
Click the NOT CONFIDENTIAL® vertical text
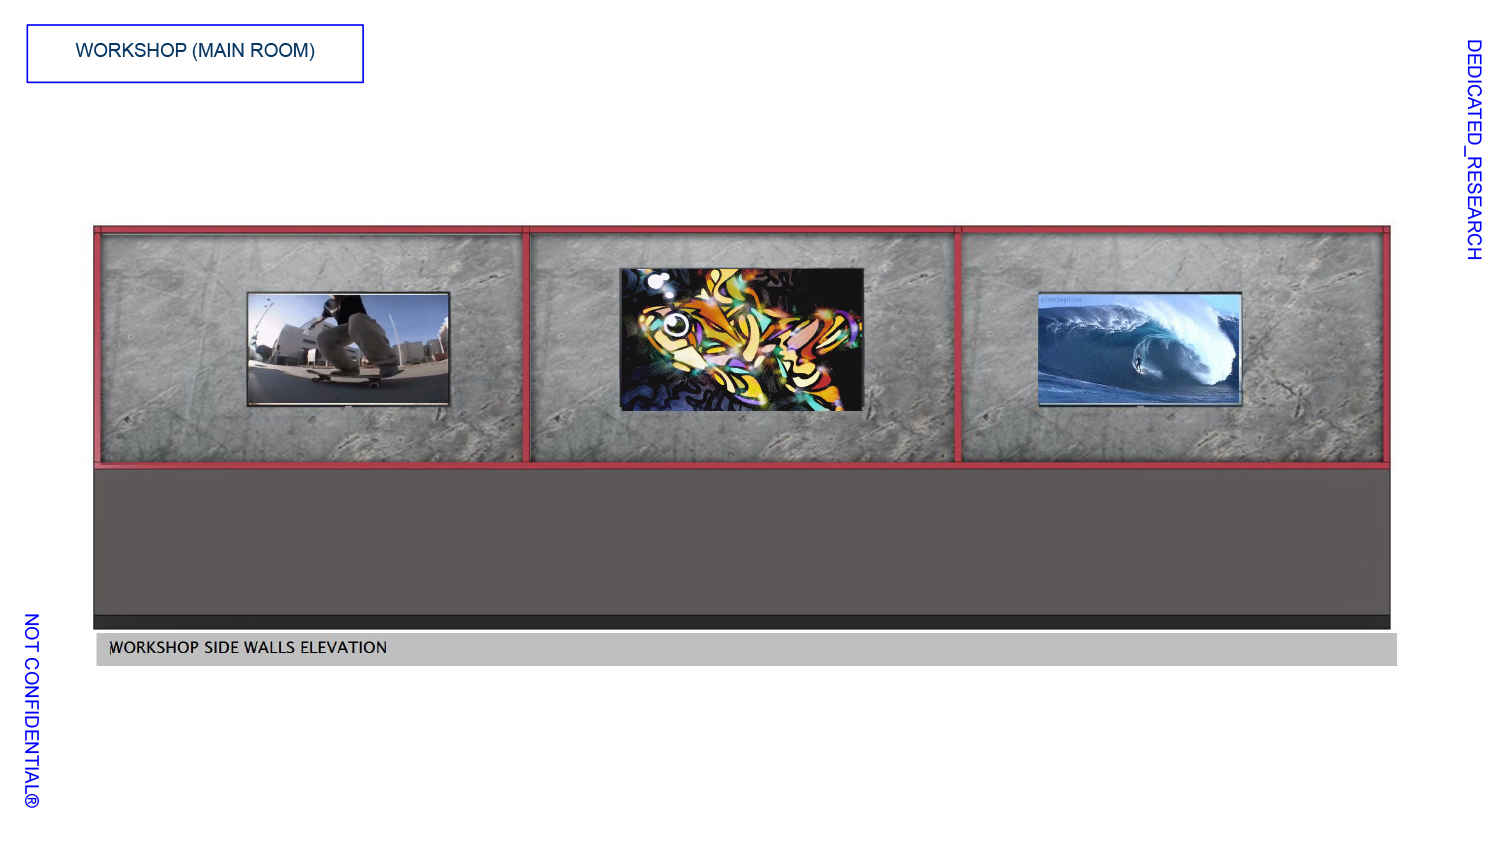click(28, 712)
